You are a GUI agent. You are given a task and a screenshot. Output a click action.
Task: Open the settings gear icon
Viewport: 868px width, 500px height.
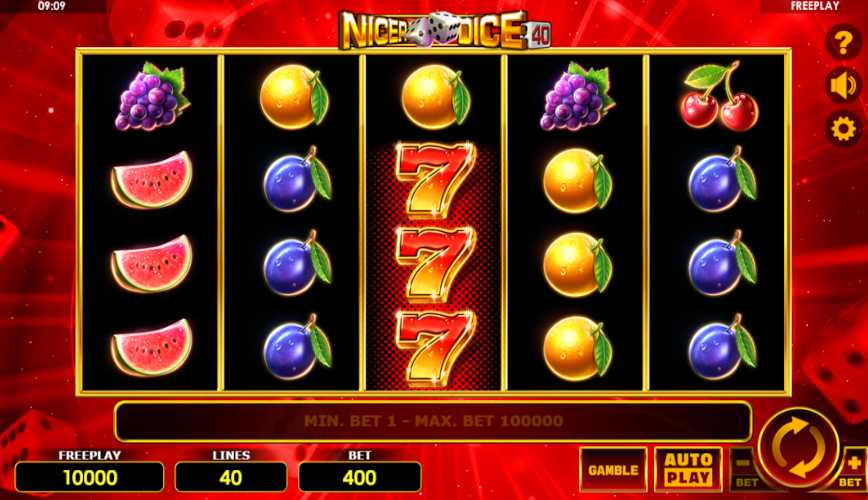point(843,129)
